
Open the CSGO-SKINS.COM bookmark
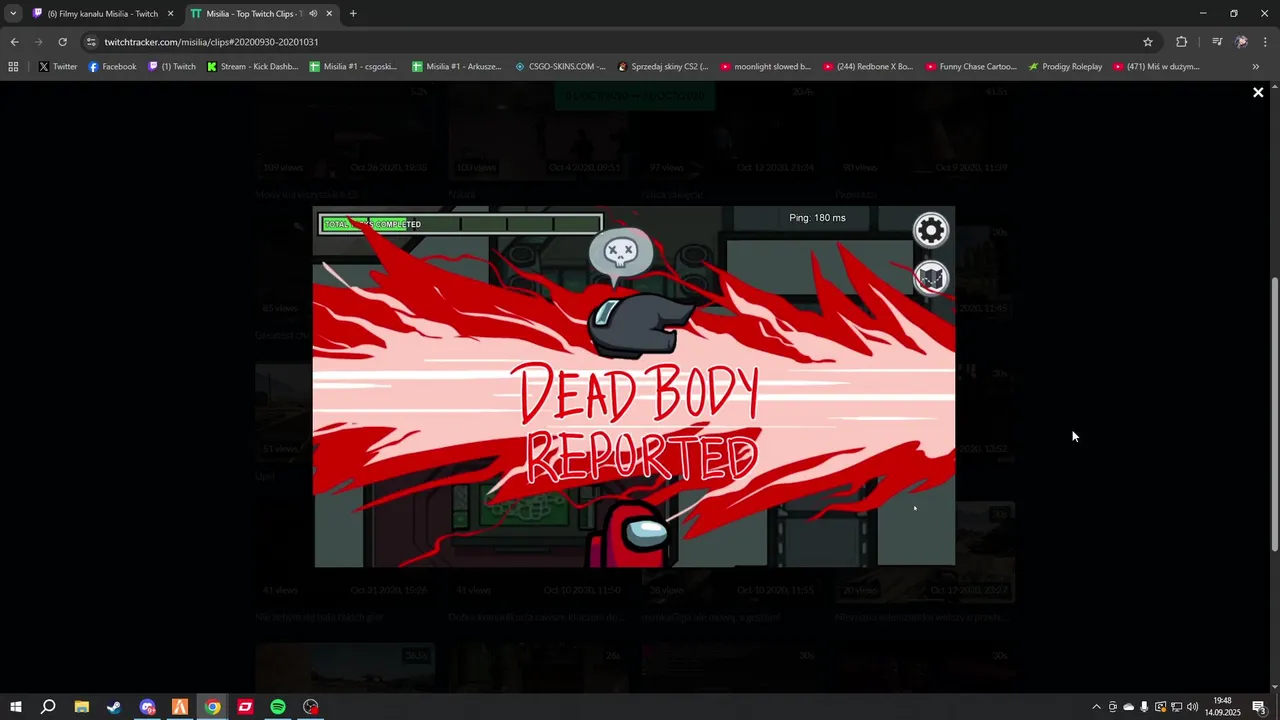point(560,67)
